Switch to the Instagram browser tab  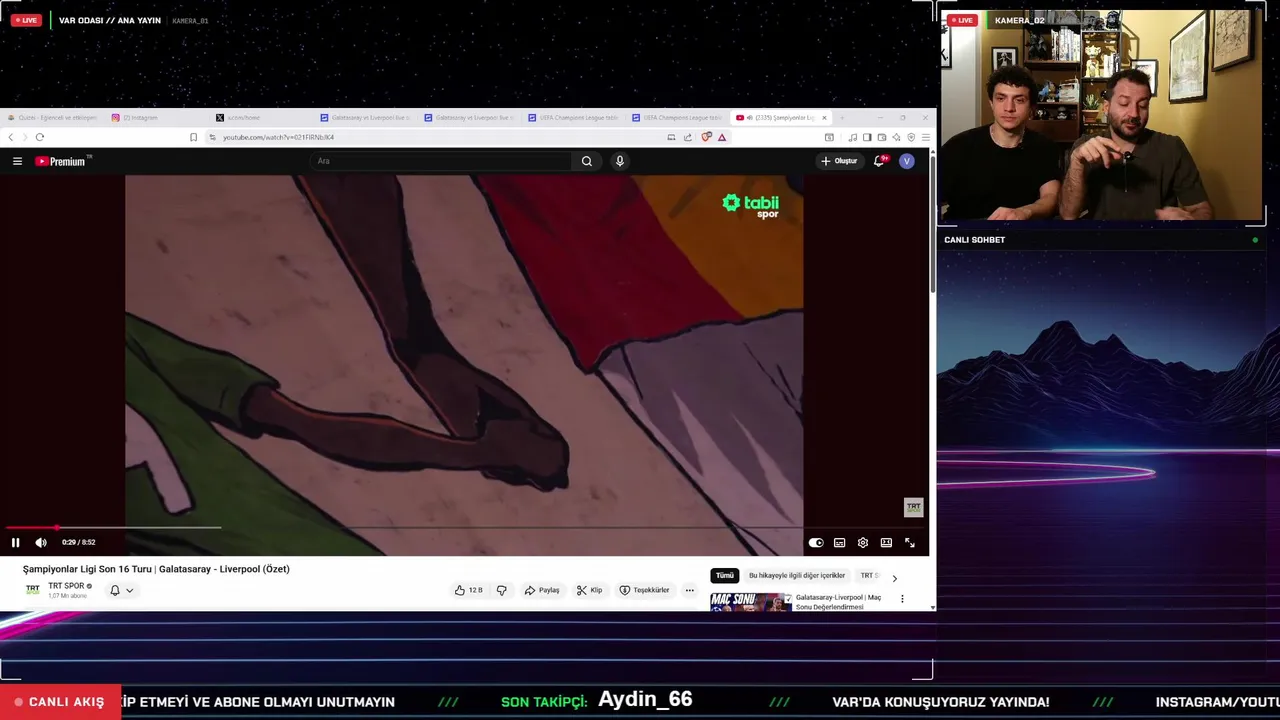pos(155,117)
